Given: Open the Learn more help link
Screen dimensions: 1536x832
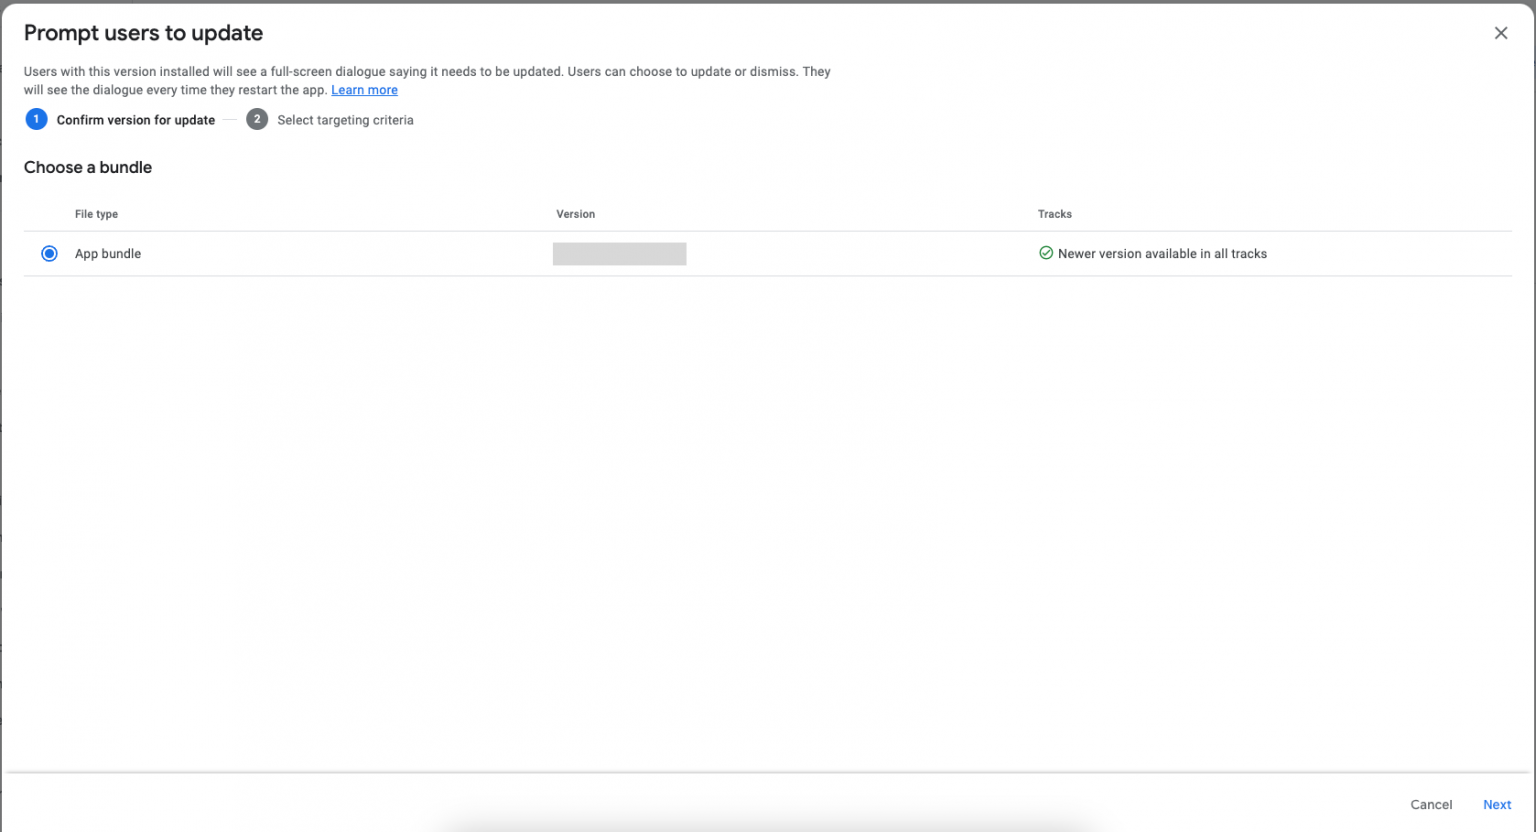Looking at the screenshot, I should pyautogui.click(x=364, y=89).
